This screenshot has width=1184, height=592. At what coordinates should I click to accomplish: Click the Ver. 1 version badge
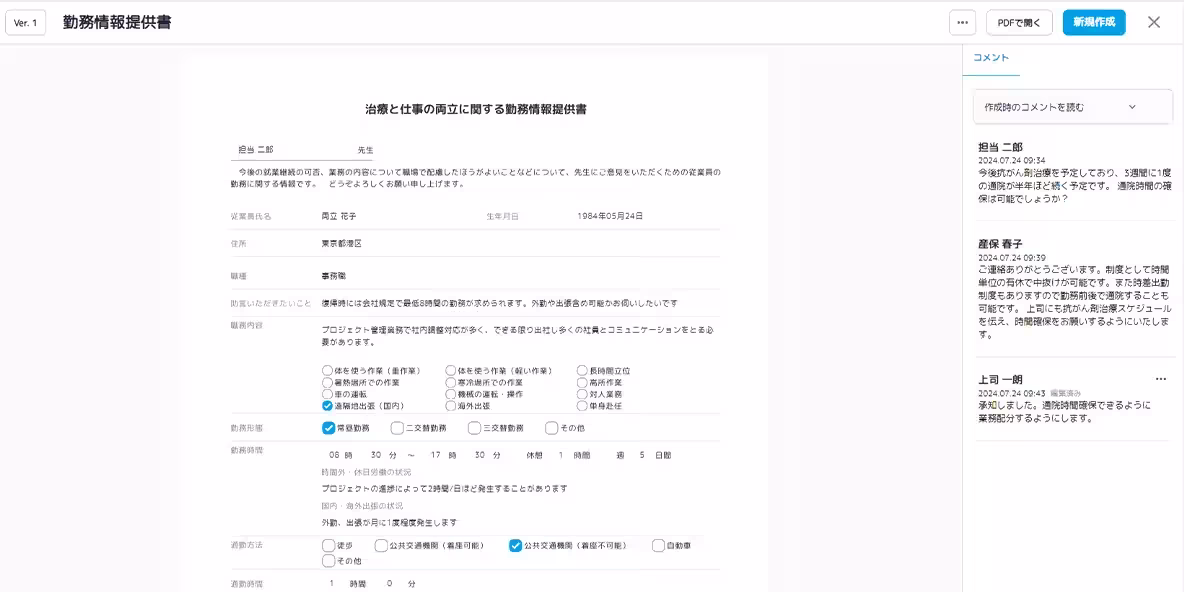point(26,21)
